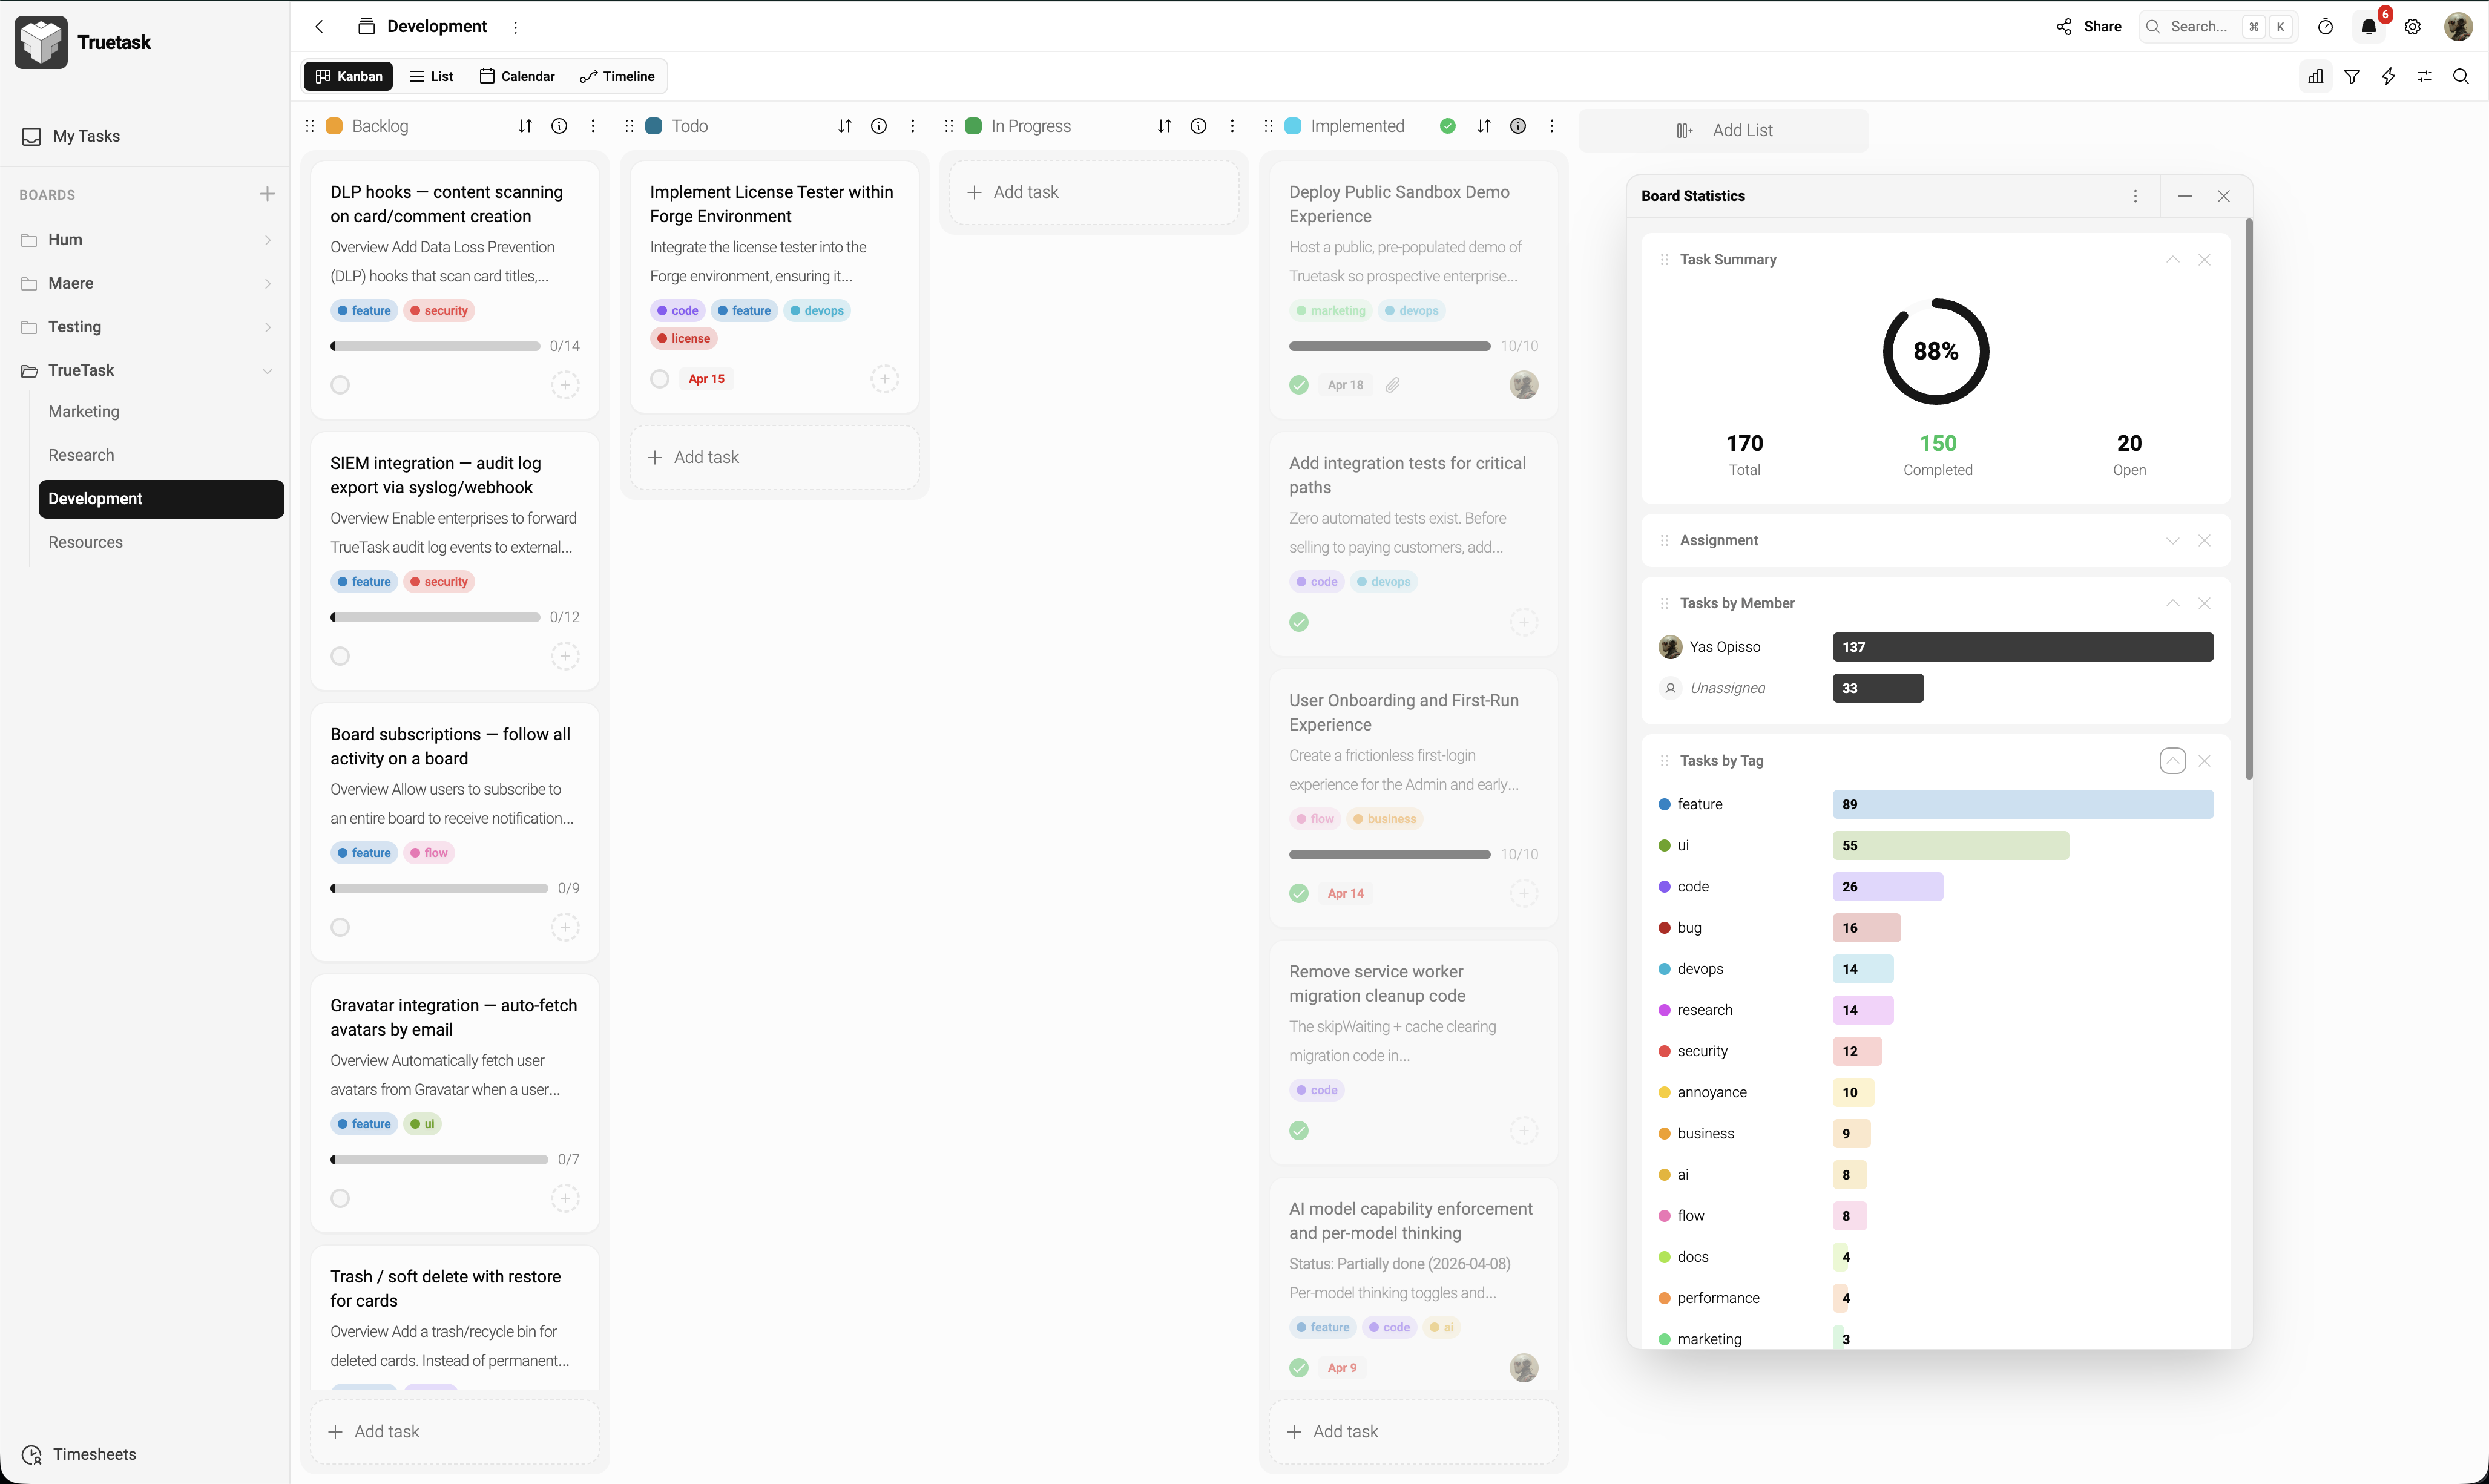
Task: Mark DLP hooks task as complete
Action: click(340, 385)
